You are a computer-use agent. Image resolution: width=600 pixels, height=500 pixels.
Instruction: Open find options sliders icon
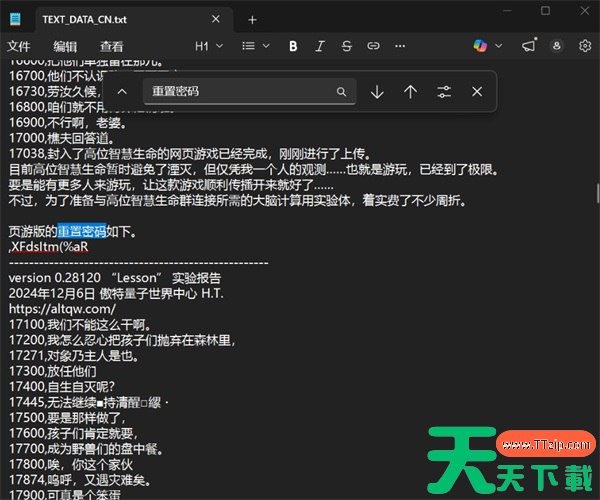444,92
